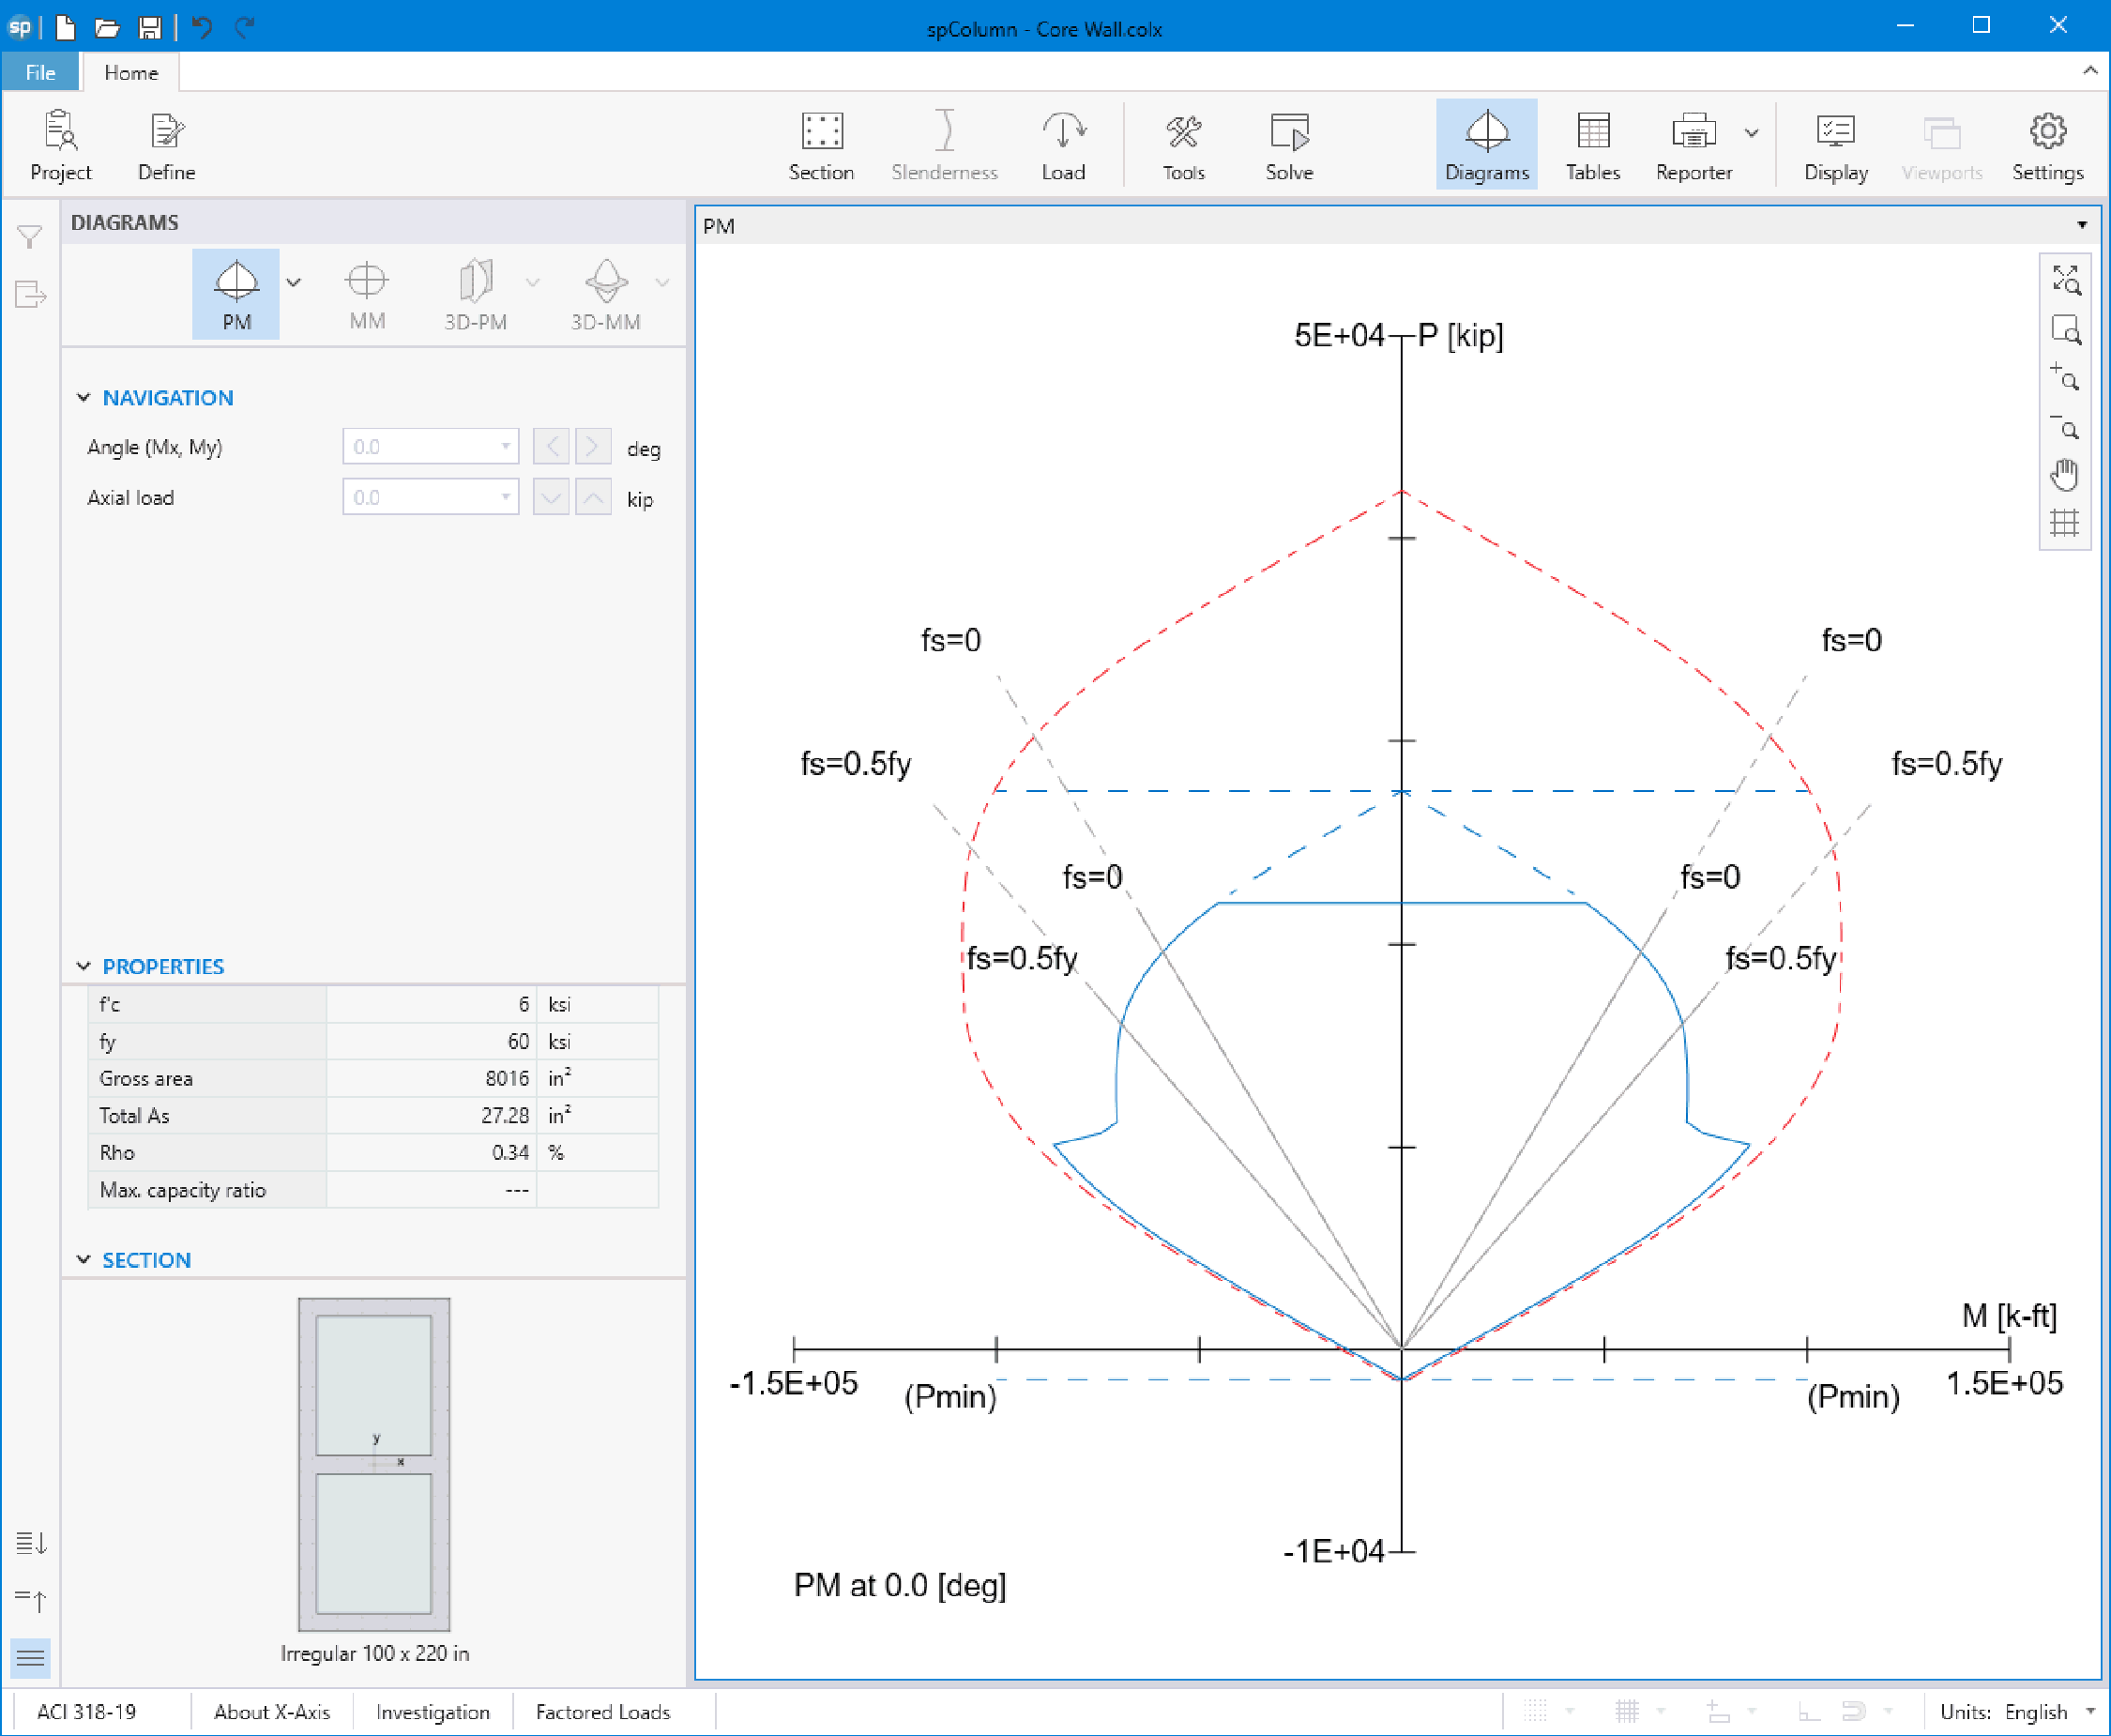Open the Axial load combo box

(430, 497)
